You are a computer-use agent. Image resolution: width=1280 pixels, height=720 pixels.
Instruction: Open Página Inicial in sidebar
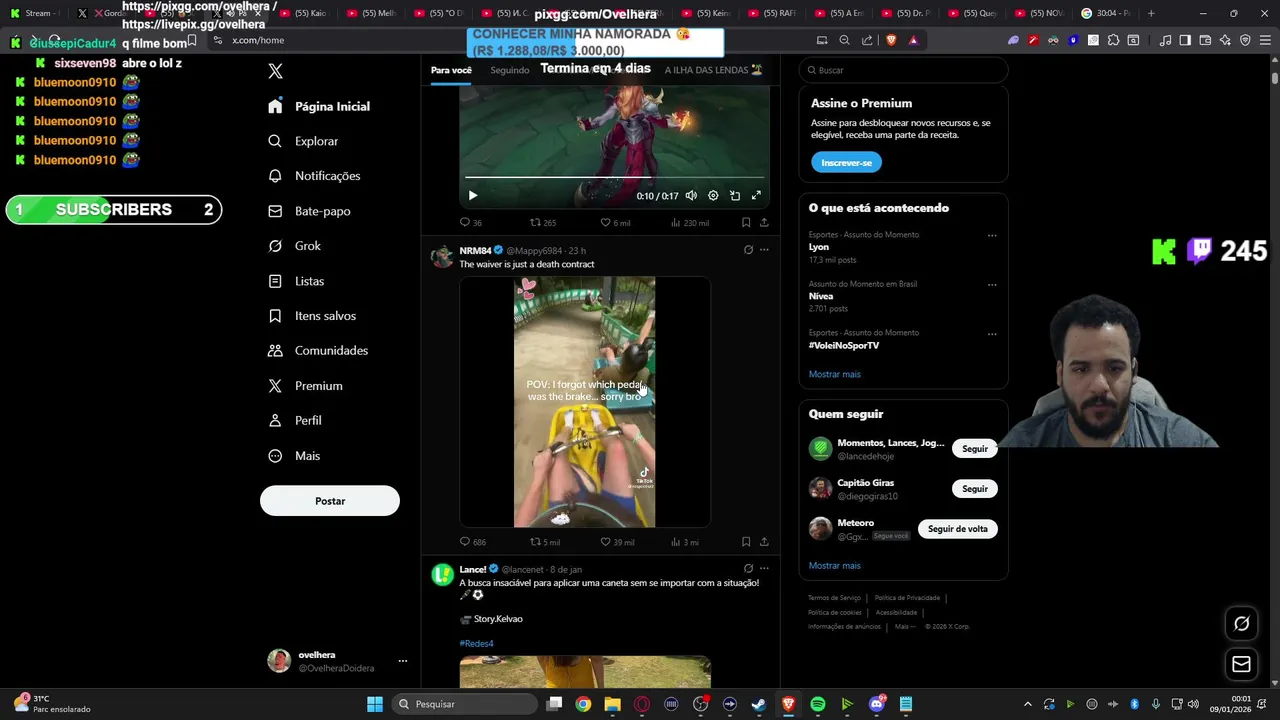pyautogui.click(x=319, y=106)
